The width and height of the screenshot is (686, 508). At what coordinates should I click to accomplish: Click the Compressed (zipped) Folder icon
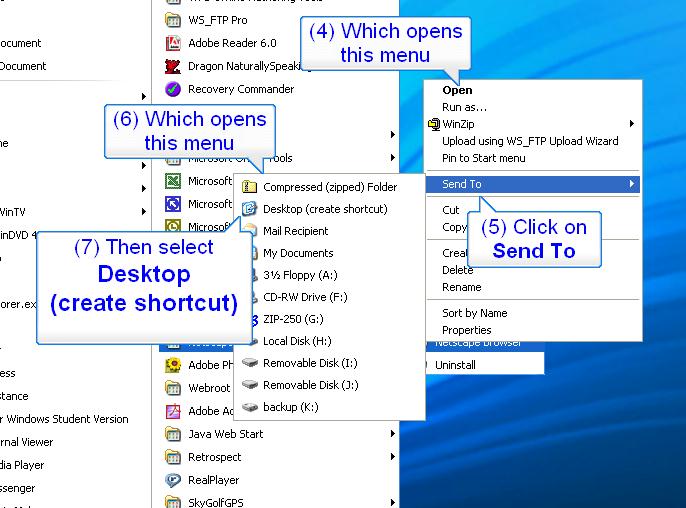[x=249, y=187]
